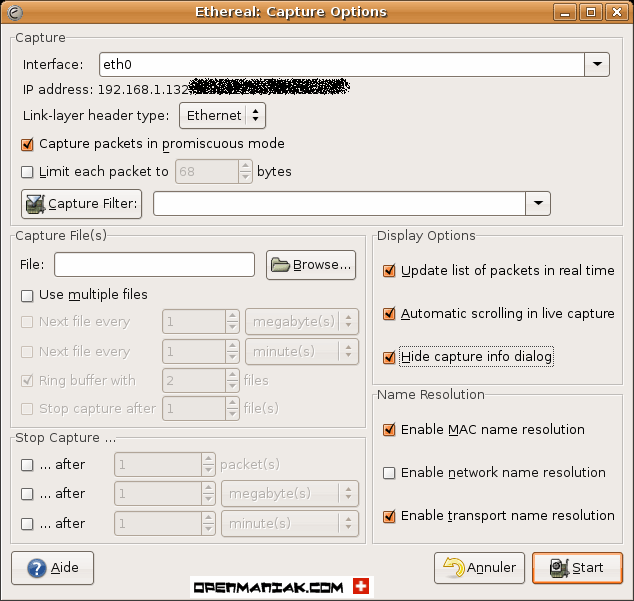Click the greyed Ring buffer with checkbox

click(27, 381)
